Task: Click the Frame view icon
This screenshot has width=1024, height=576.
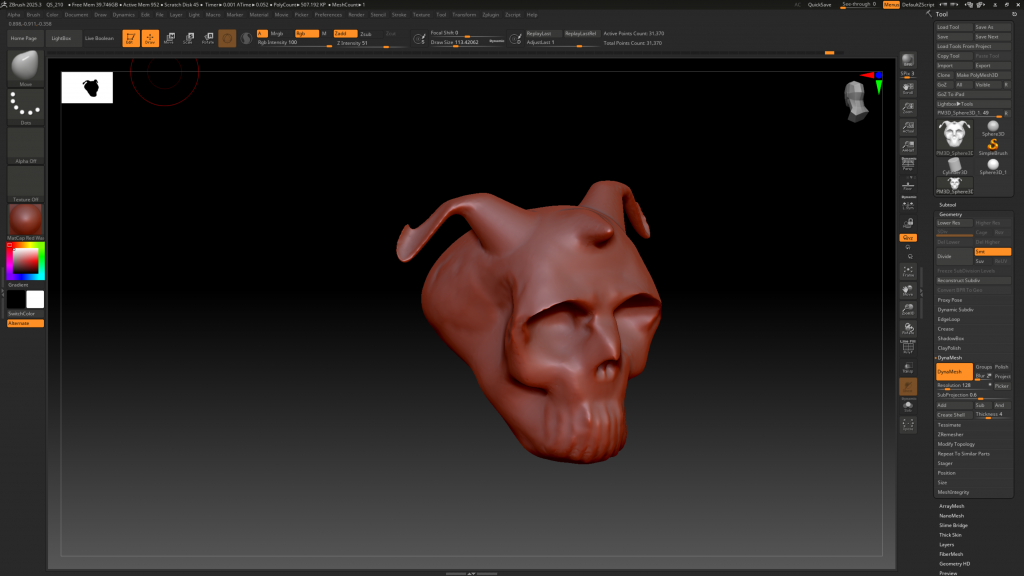Action: [x=908, y=270]
